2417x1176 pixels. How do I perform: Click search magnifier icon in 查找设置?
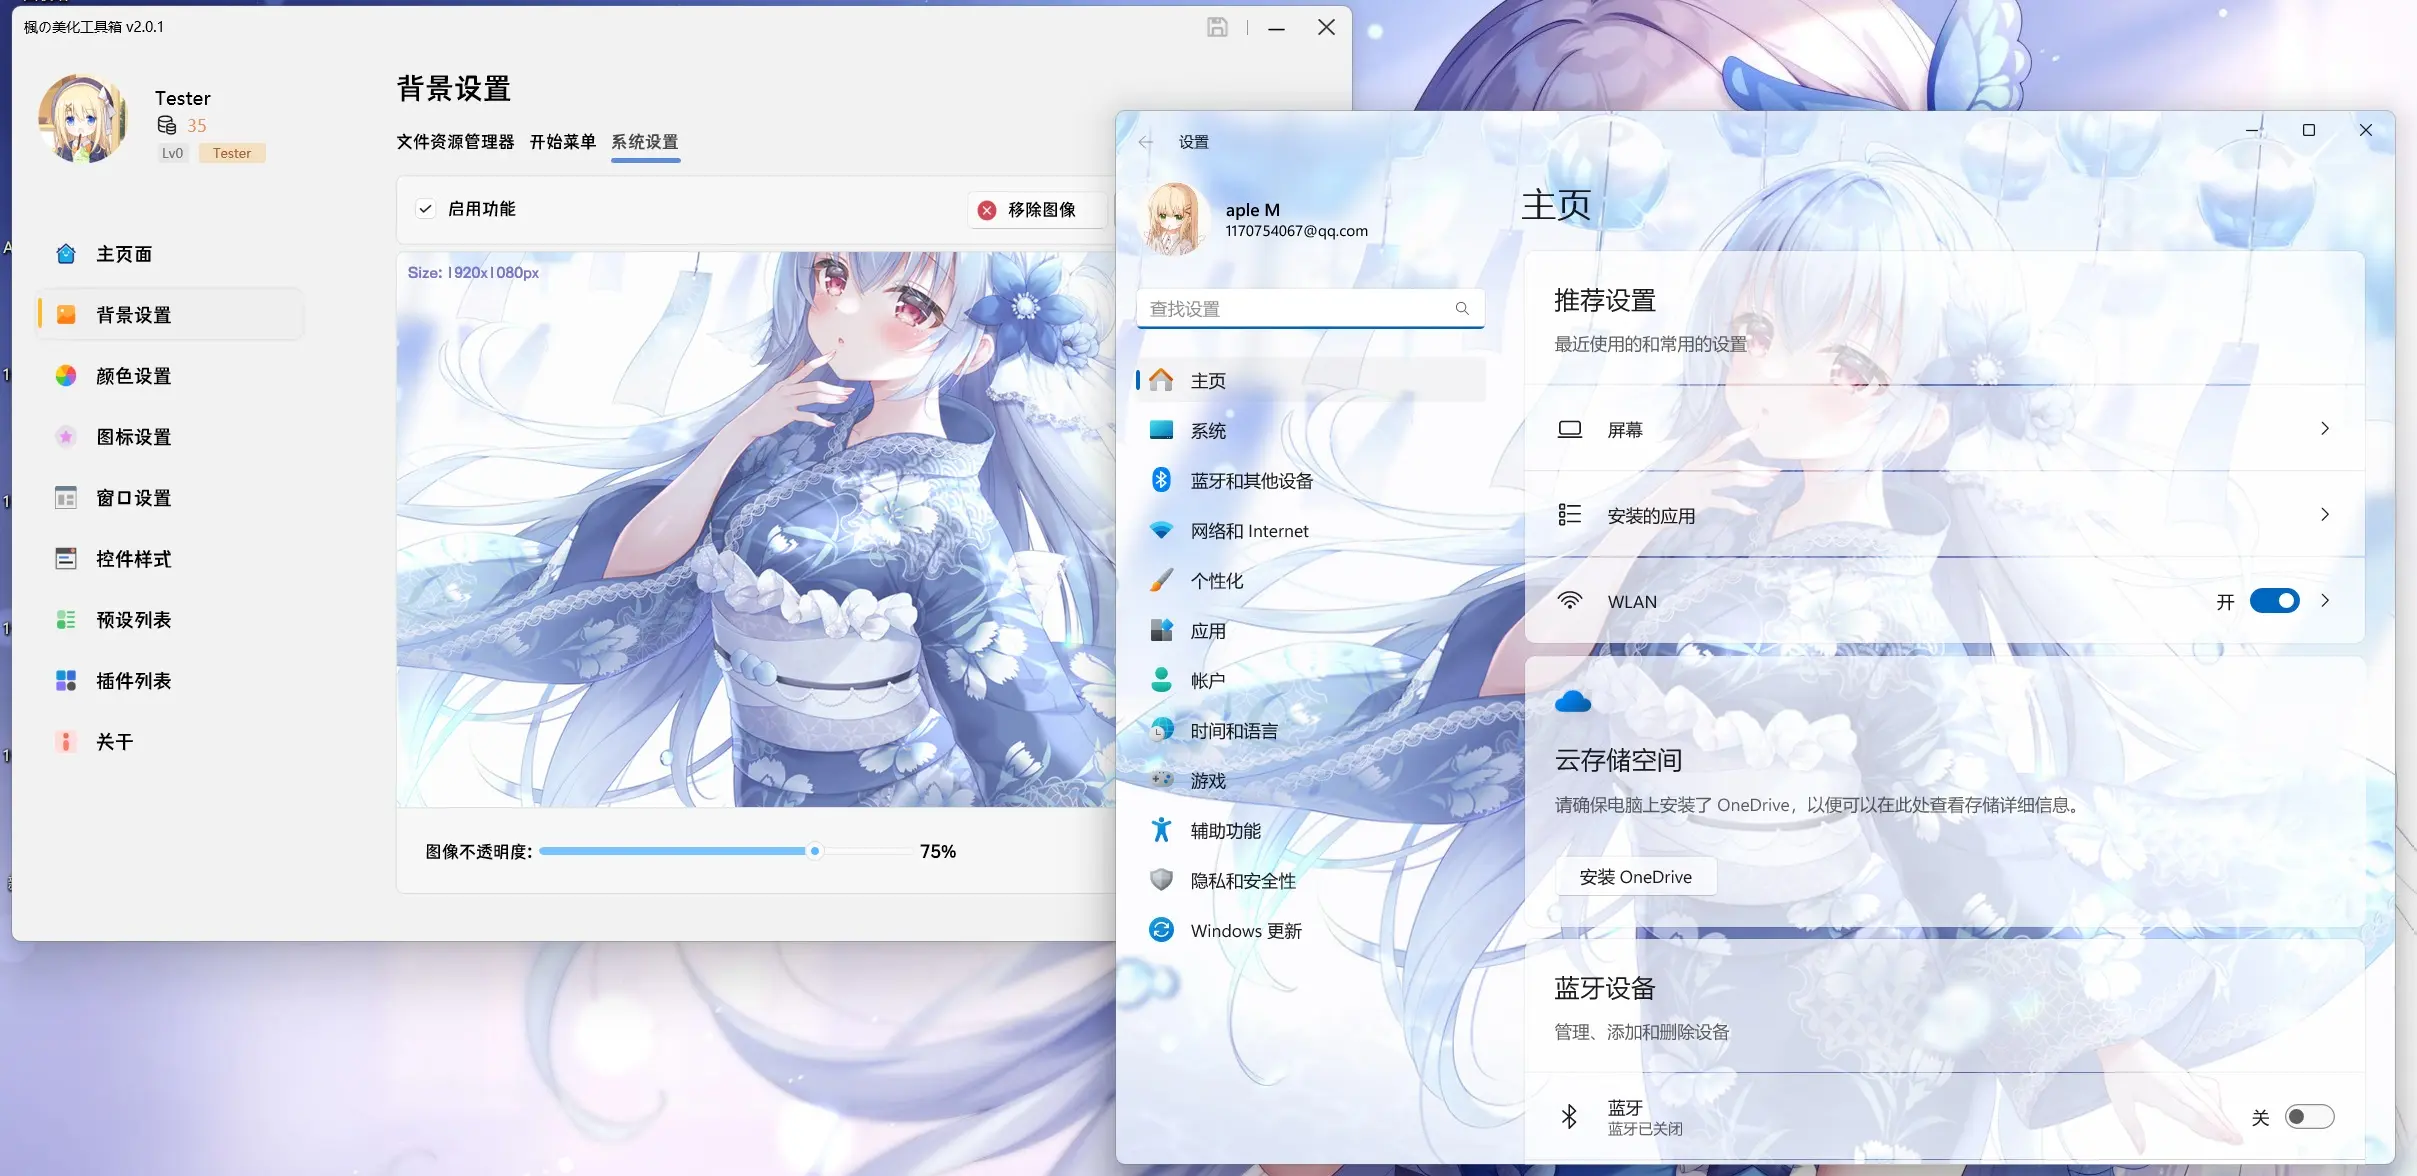coord(1462,309)
